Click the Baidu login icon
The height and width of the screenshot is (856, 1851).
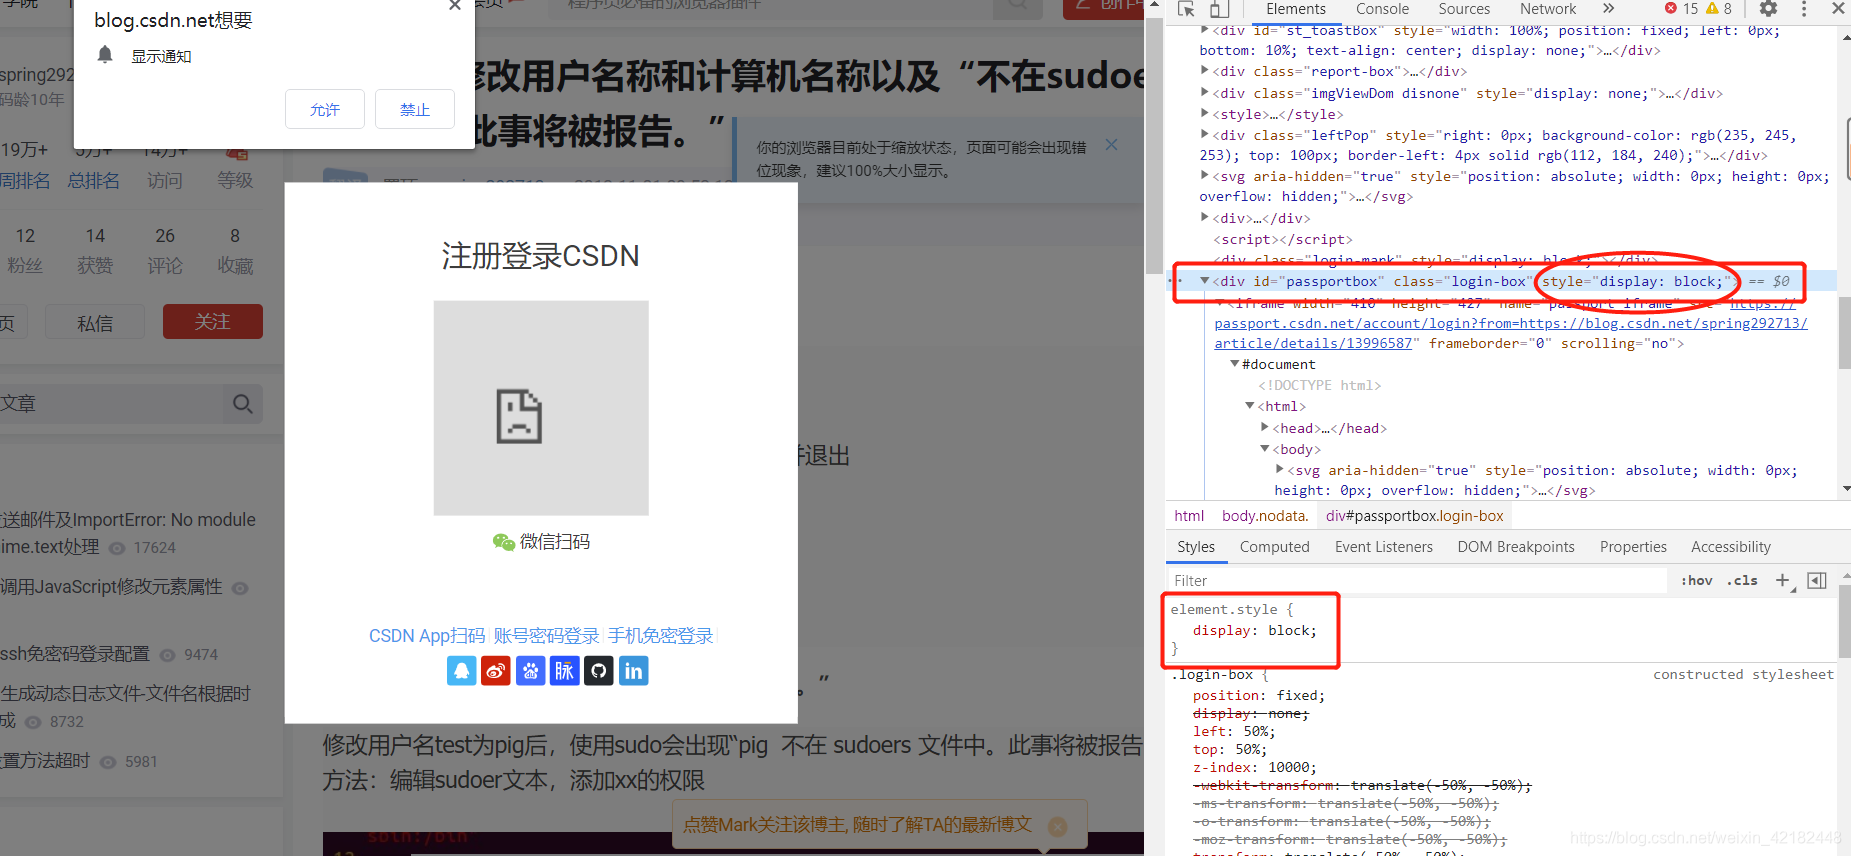[x=530, y=671]
